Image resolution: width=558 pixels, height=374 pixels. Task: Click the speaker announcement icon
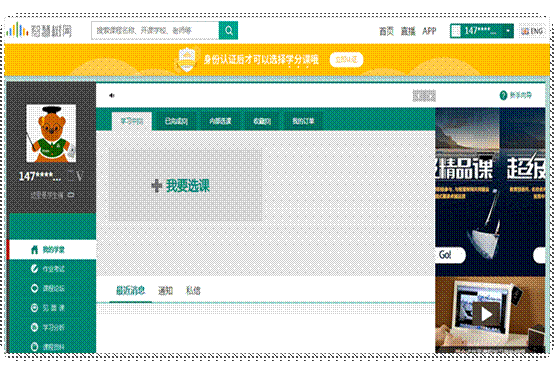(x=112, y=95)
